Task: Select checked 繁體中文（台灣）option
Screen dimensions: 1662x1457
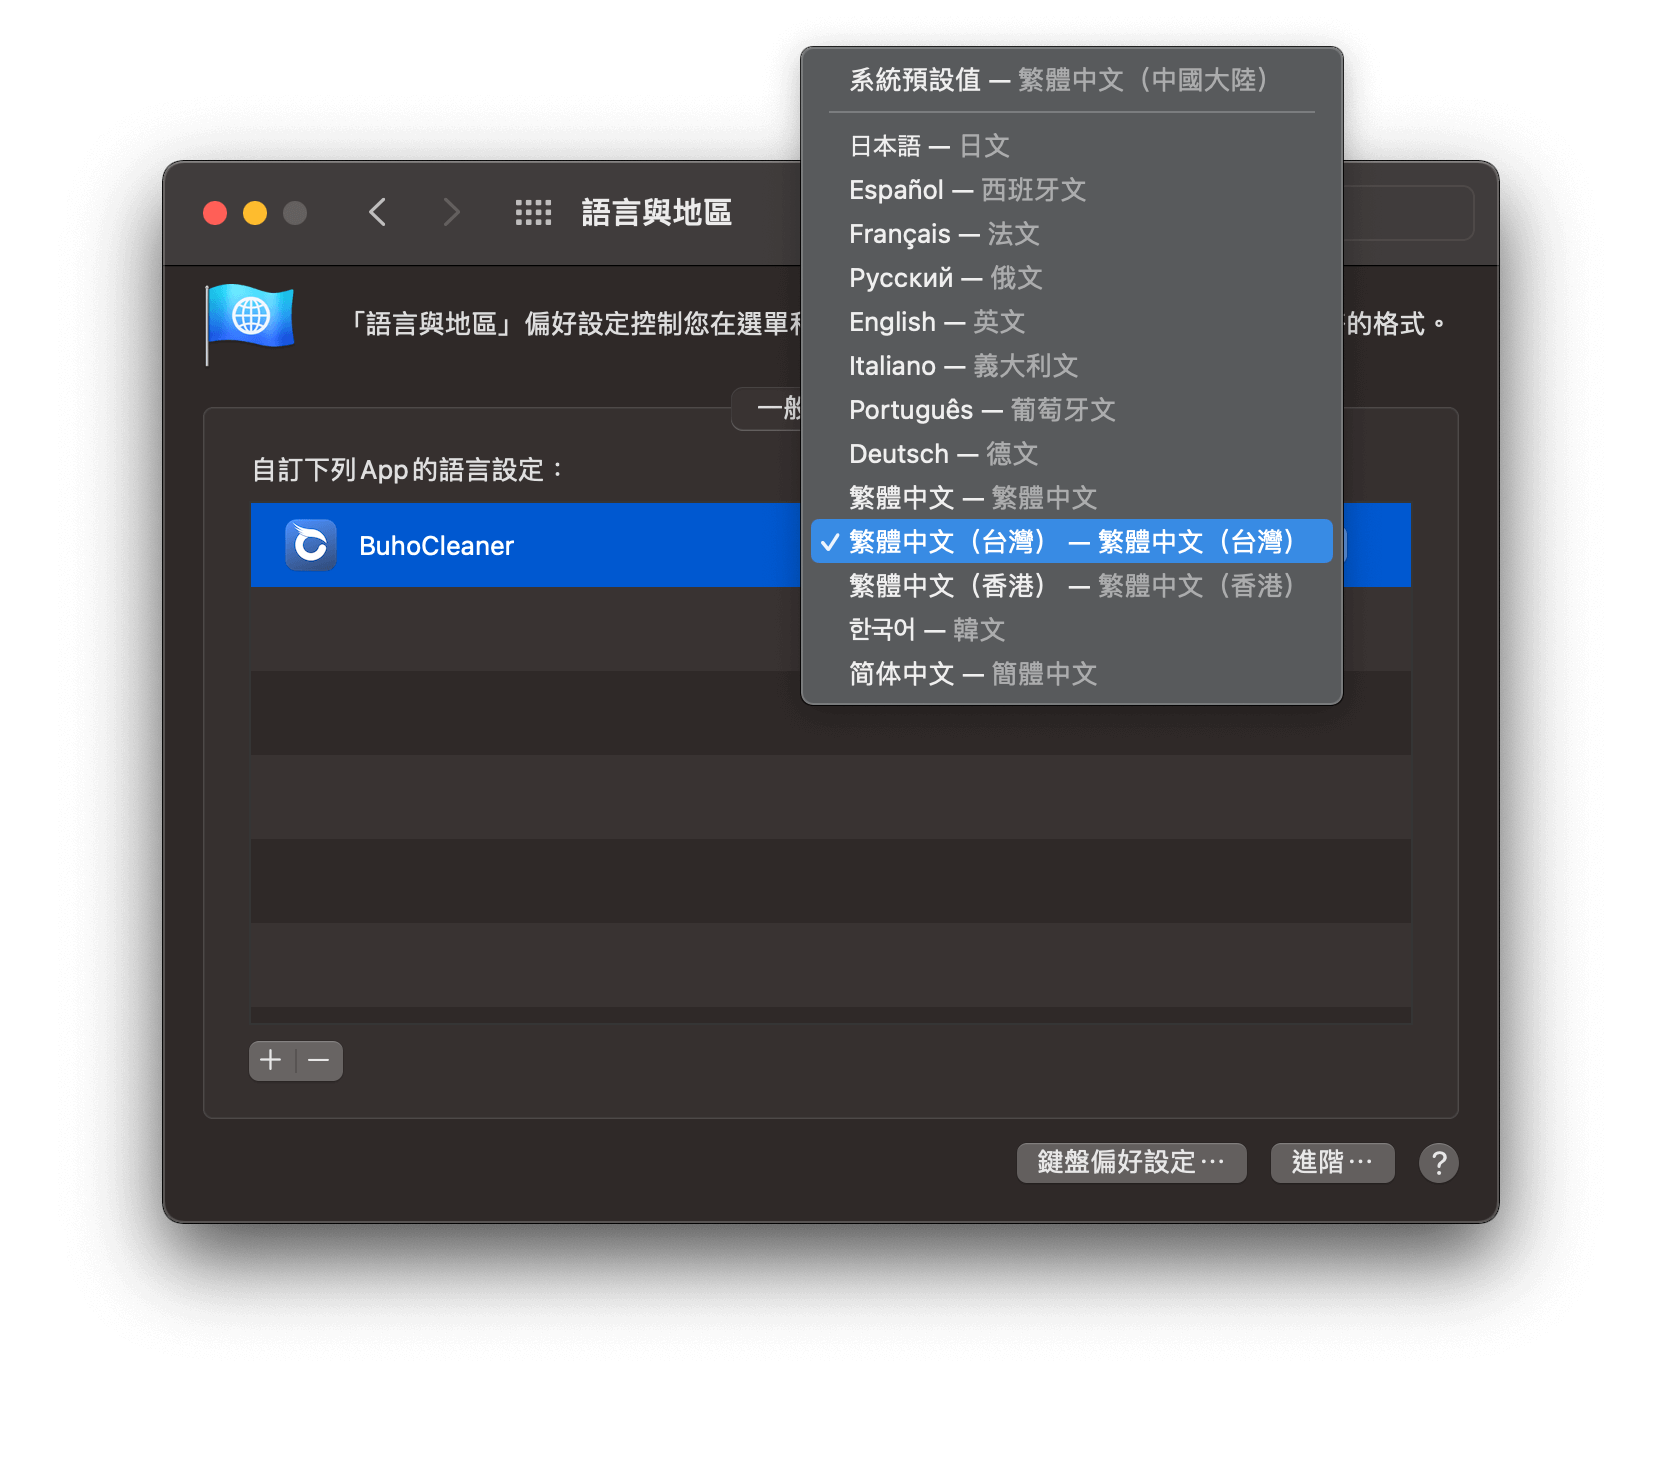Action: coord(1072,541)
